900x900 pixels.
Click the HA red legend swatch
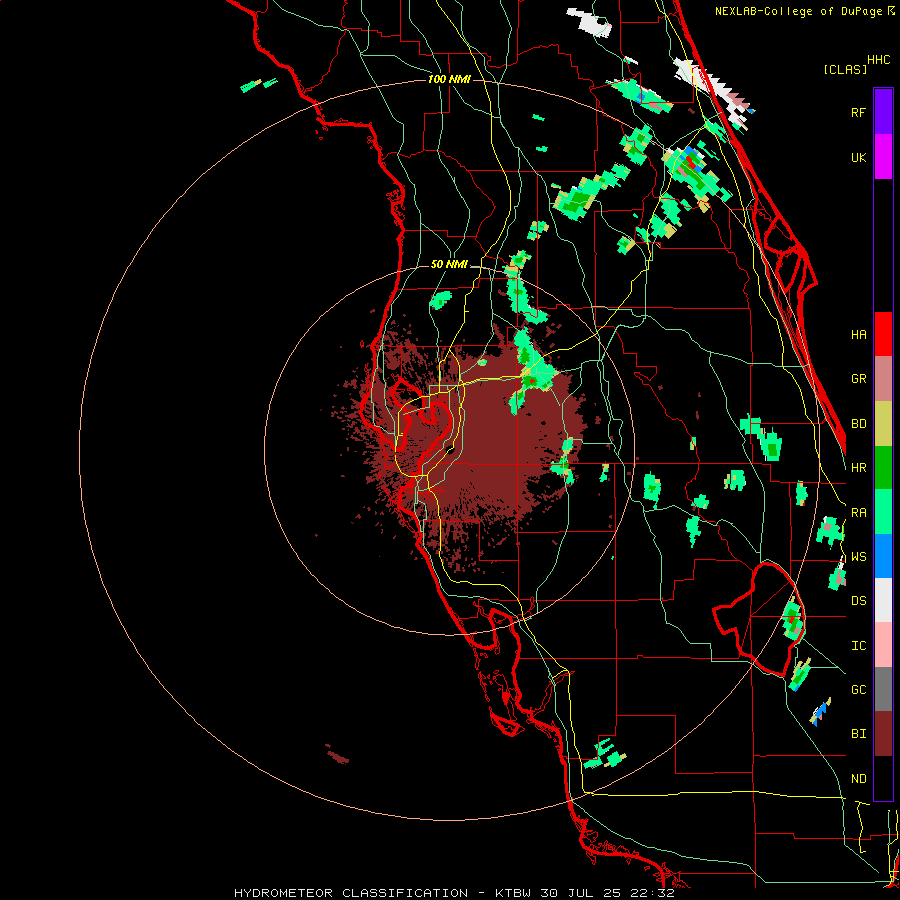883,334
